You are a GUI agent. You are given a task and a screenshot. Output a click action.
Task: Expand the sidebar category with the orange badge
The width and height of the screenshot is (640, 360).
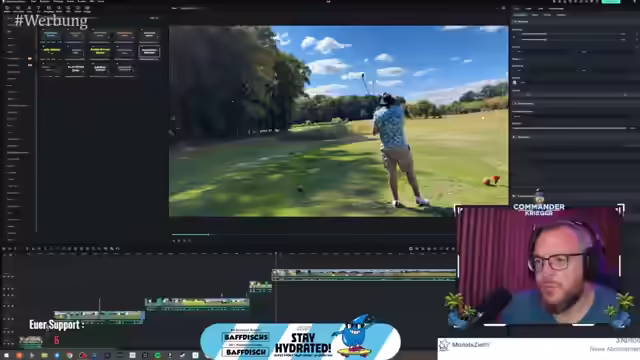(18, 58)
